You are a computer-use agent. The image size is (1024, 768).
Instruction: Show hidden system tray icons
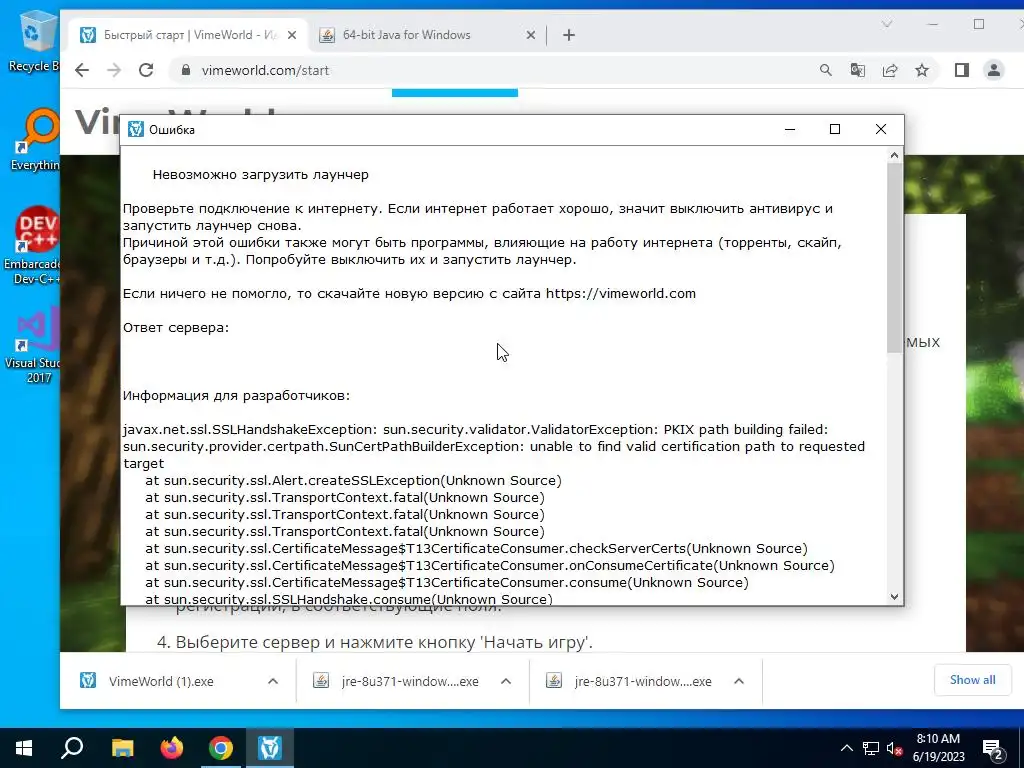846,748
